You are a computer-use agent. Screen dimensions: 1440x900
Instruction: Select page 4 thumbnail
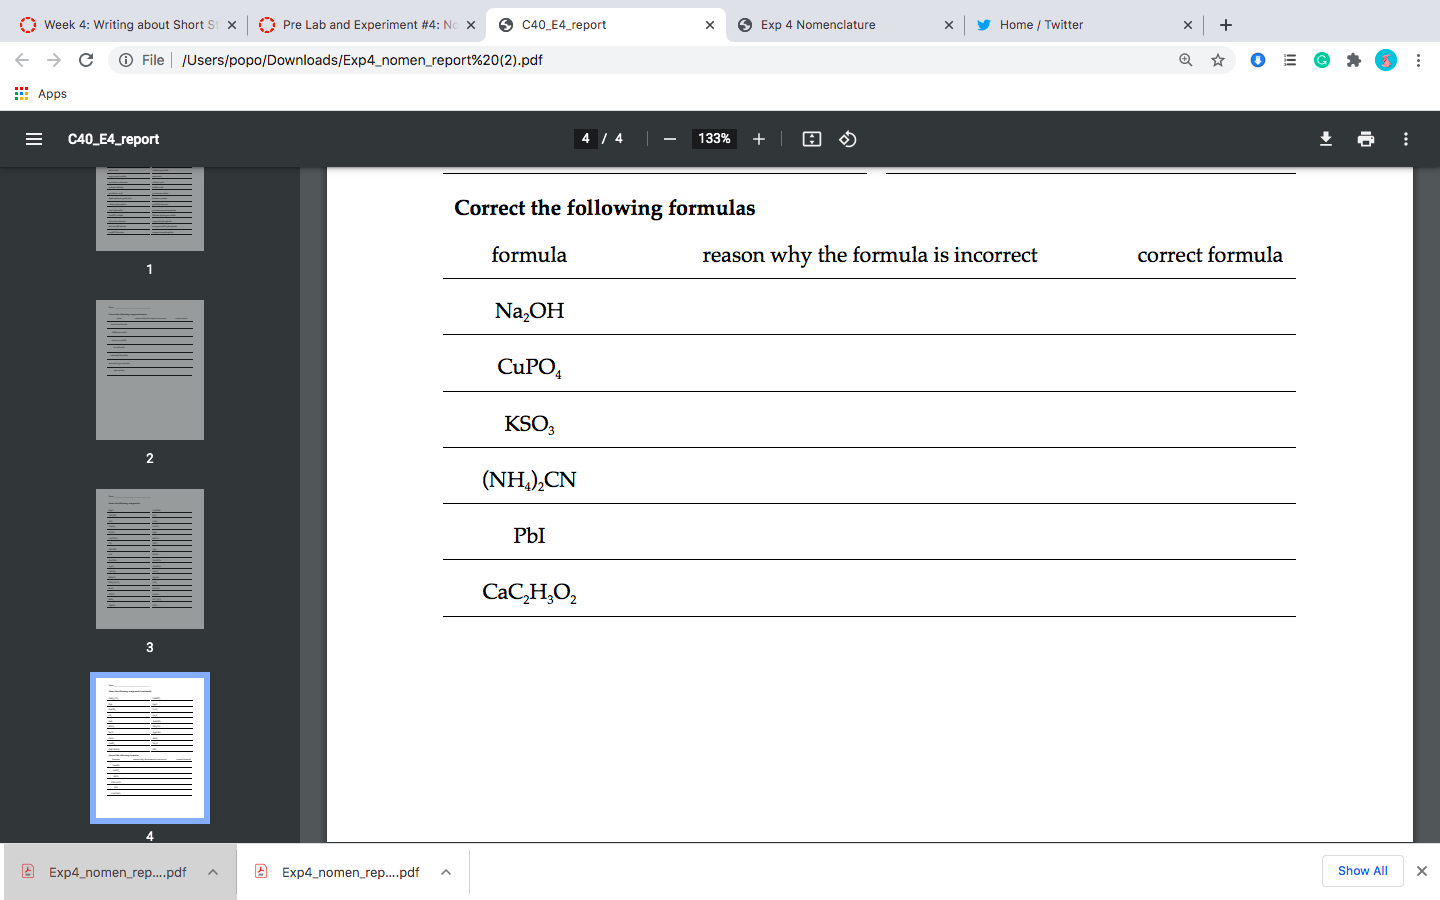point(150,748)
